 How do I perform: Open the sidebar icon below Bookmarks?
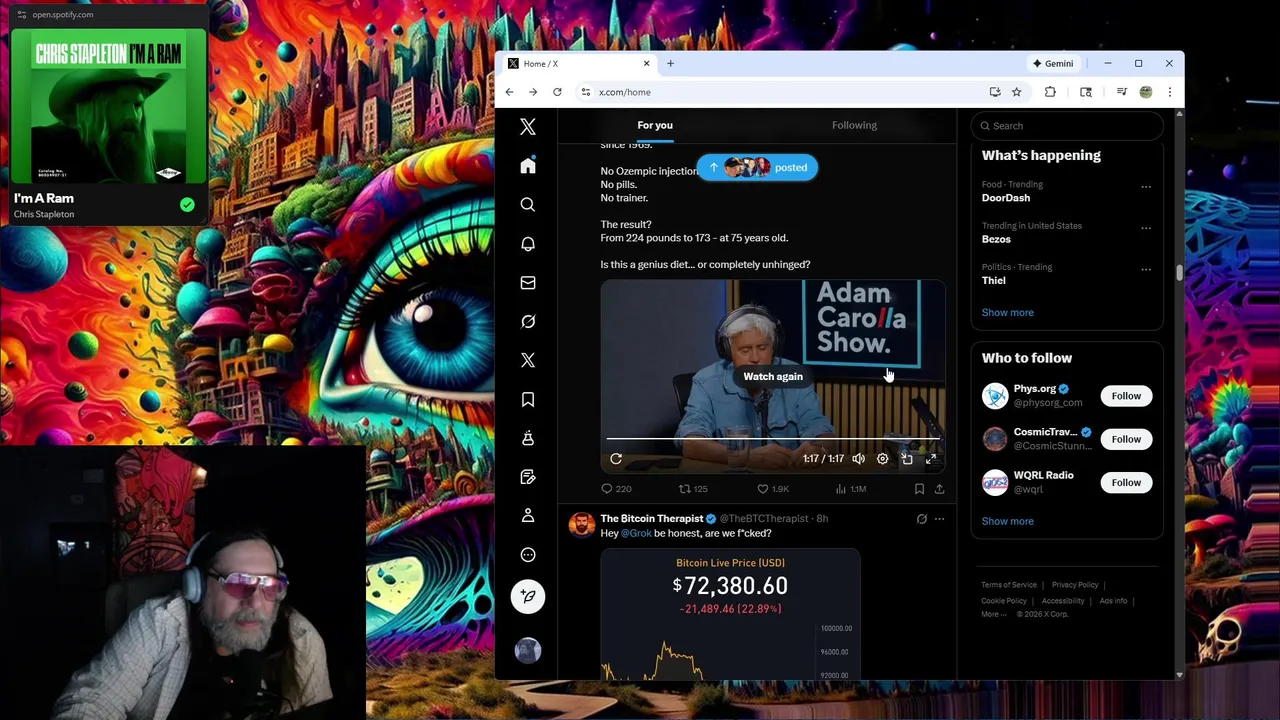[528, 438]
